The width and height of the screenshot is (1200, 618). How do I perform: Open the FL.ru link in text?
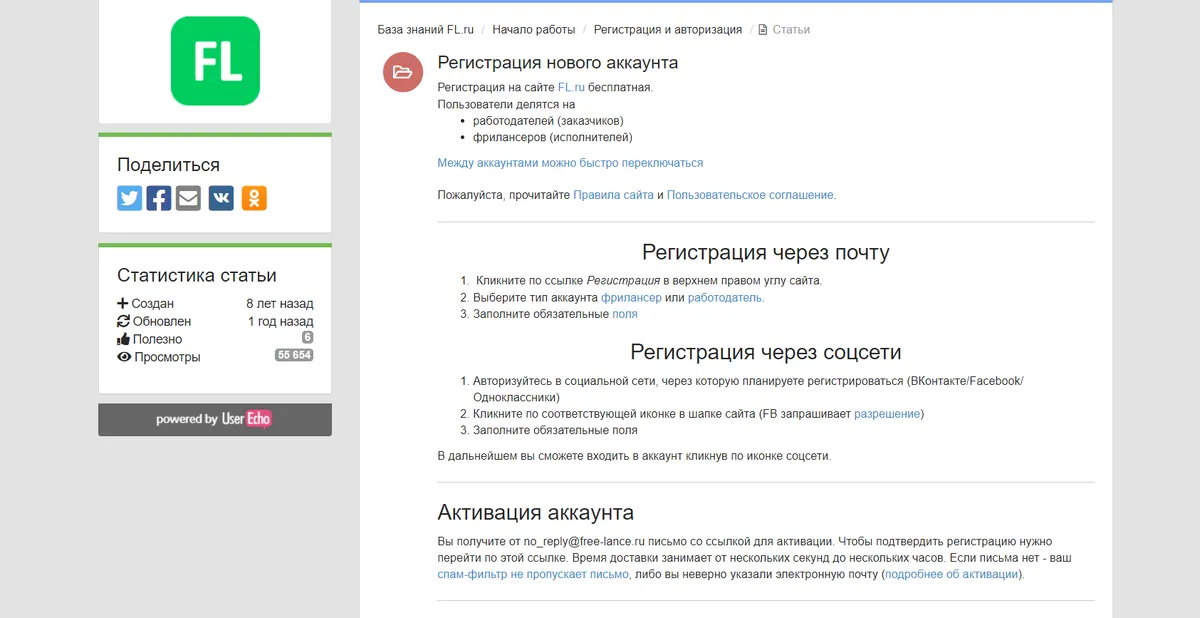coord(571,87)
